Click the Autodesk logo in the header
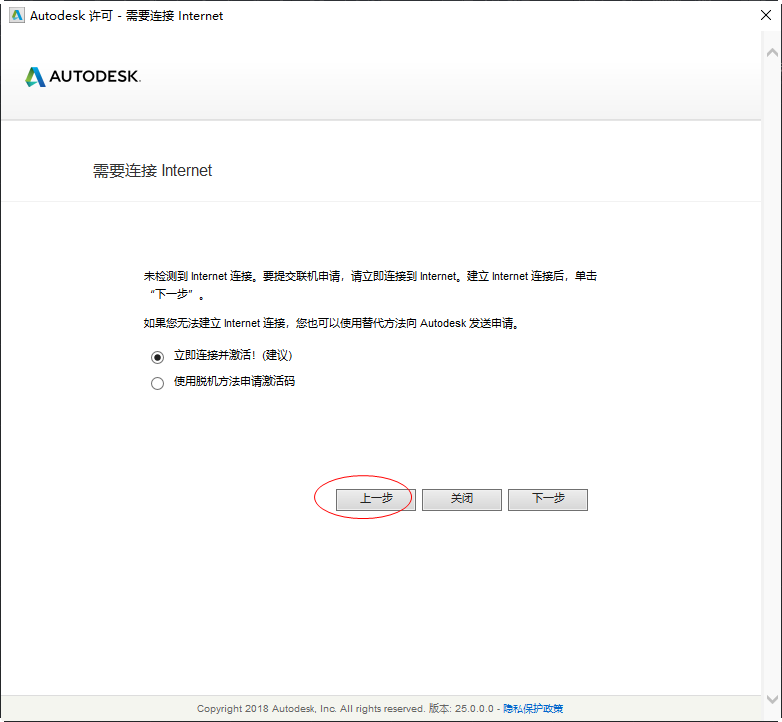This screenshot has height=722, width=782. tap(83, 77)
